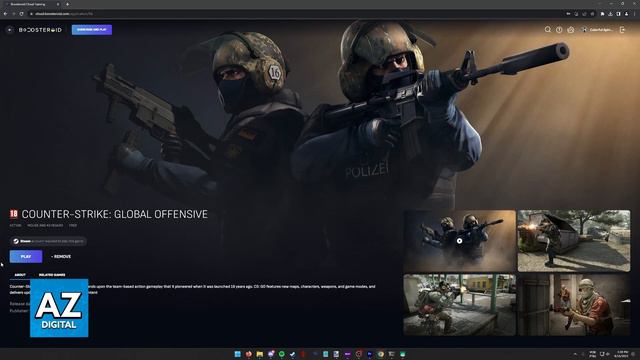Open Chrome from the taskbar
640x360 pixels.
pyautogui.click(x=380, y=354)
